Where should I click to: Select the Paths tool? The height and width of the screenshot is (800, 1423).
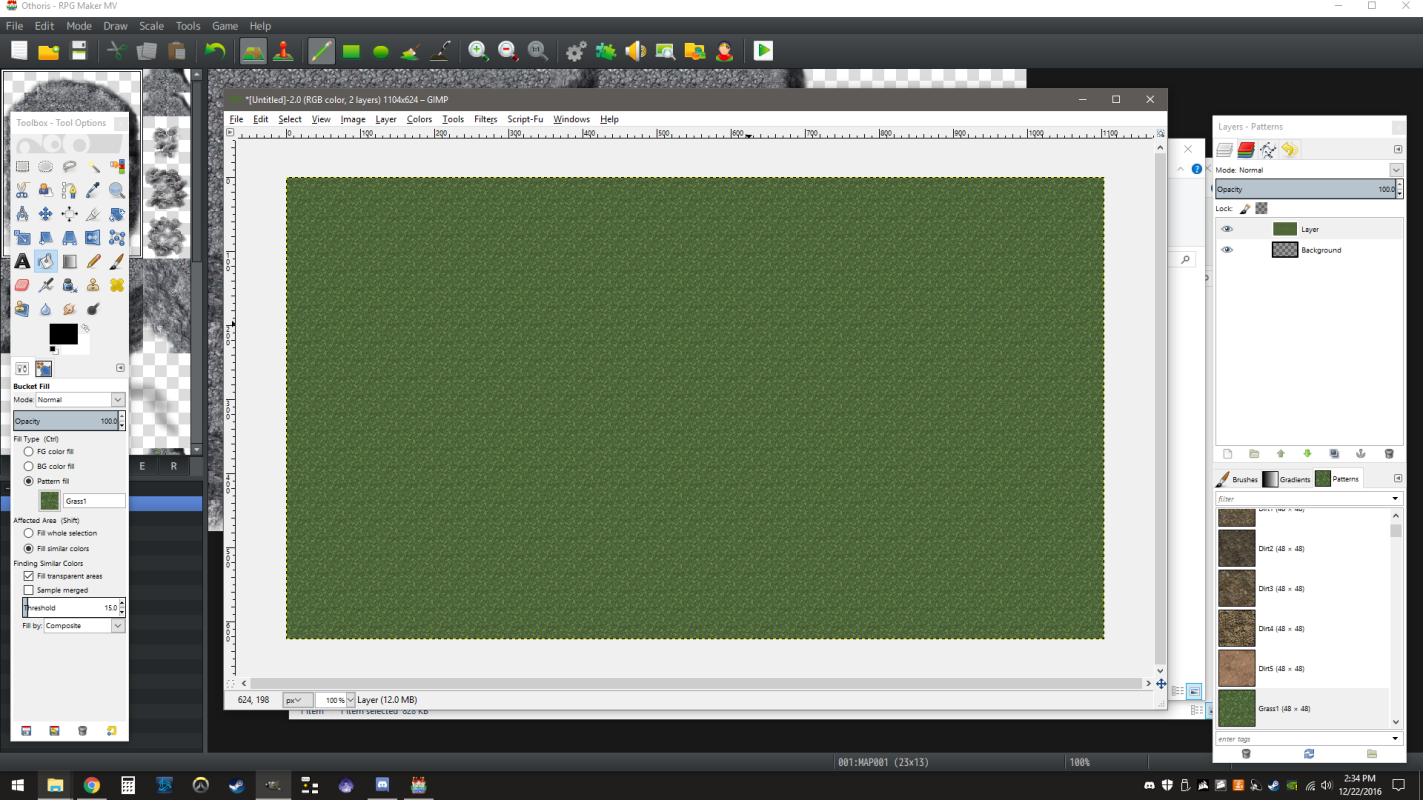70,190
